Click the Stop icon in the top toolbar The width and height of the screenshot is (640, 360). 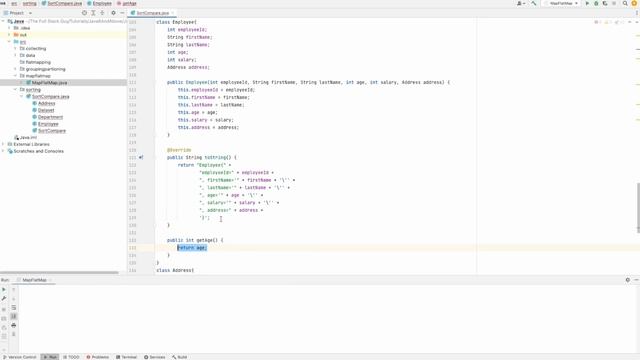[614, 3]
